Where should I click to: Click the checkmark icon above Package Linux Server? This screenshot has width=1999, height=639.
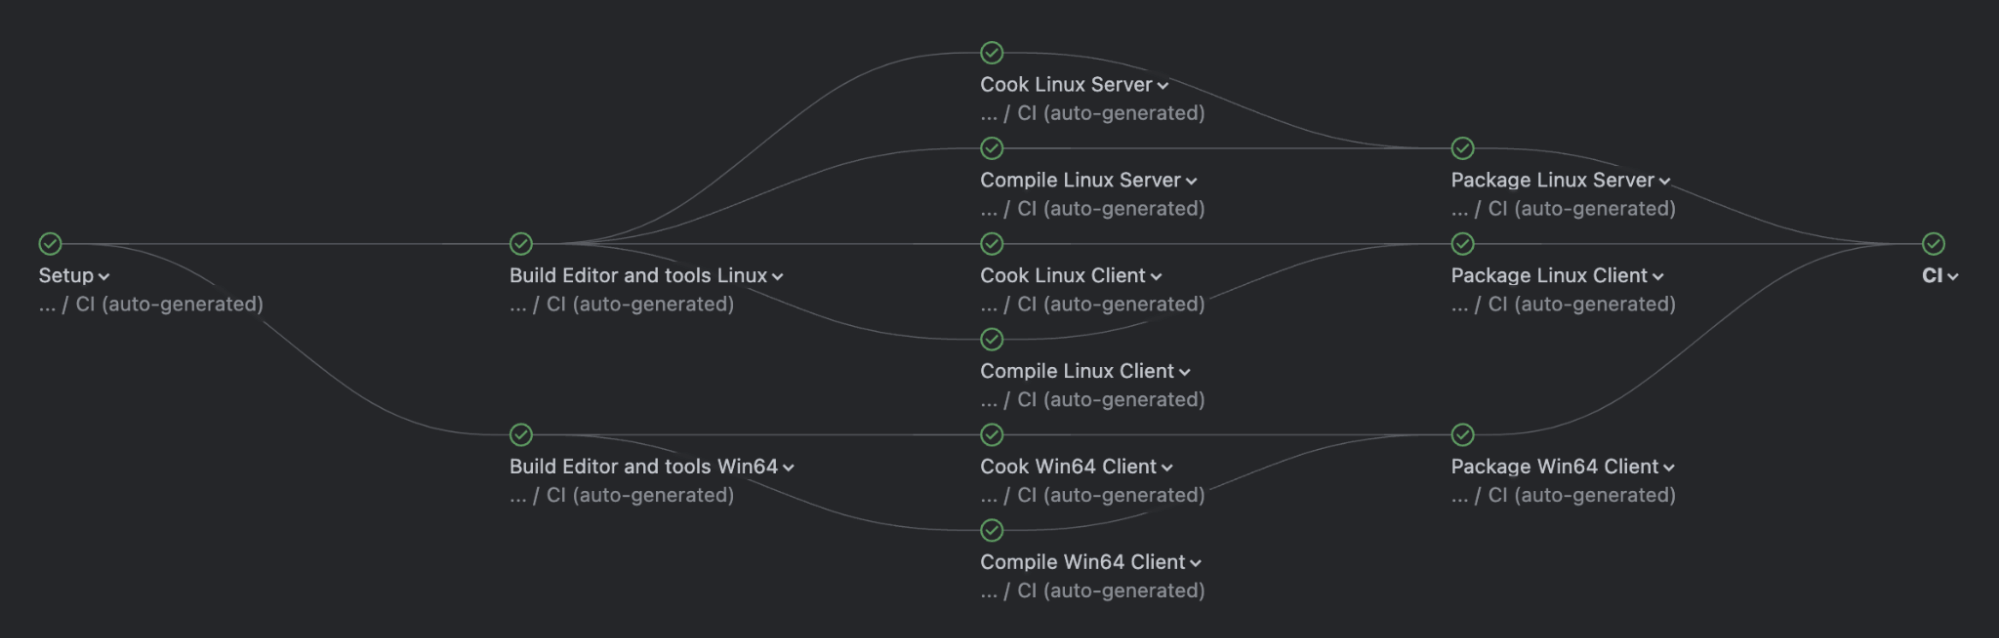click(x=1463, y=149)
